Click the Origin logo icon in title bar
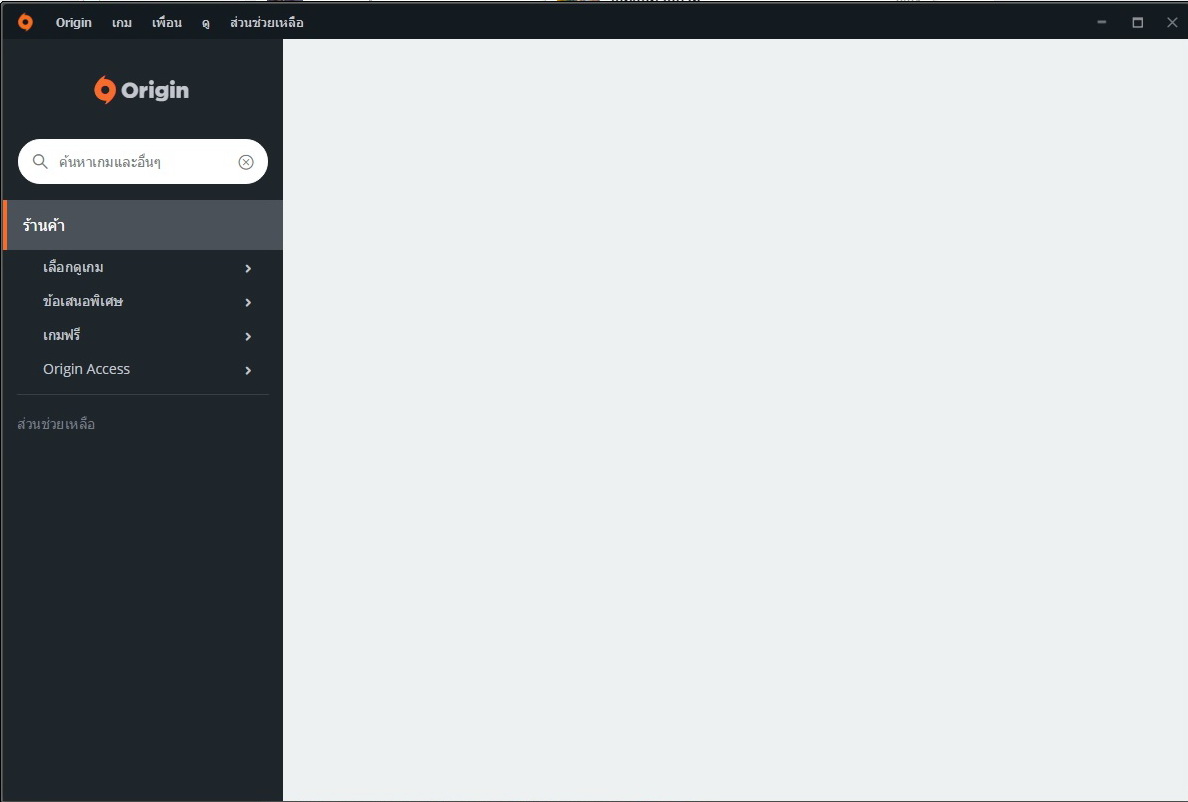The height and width of the screenshot is (802, 1188). (25, 22)
